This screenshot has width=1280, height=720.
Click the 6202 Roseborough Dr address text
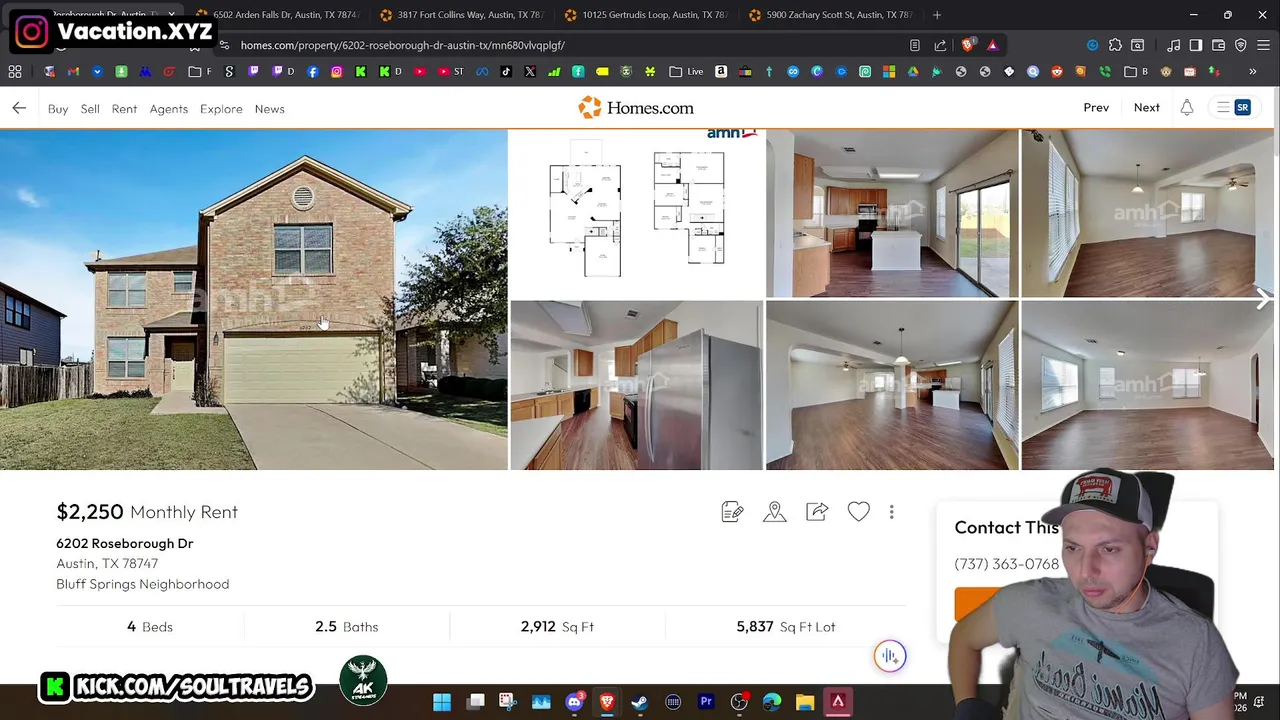click(x=125, y=543)
